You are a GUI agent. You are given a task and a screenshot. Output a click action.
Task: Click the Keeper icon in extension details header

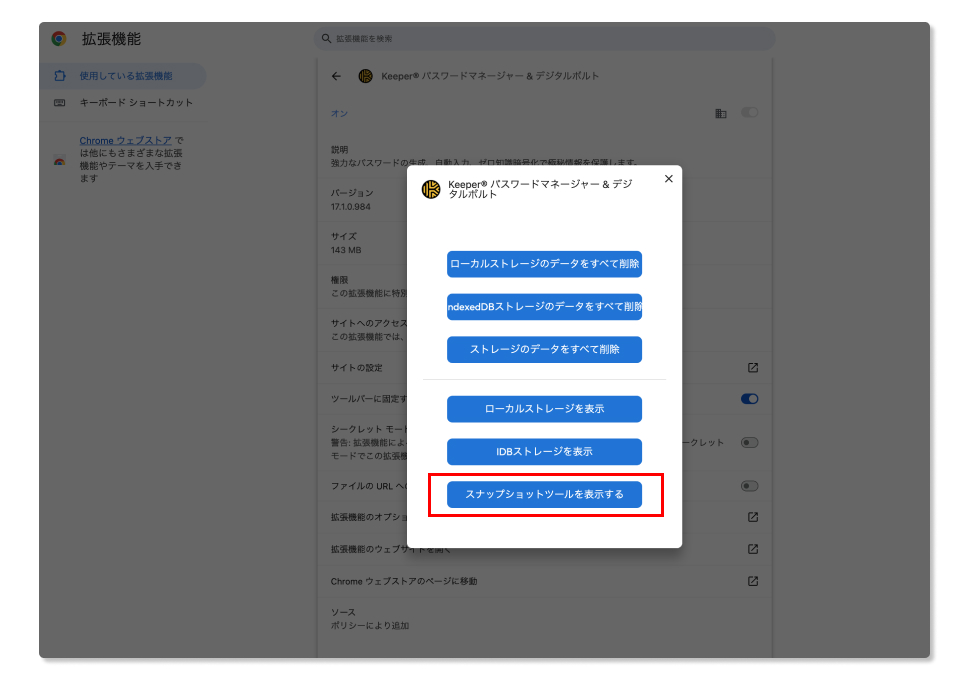click(x=365, y=76)
